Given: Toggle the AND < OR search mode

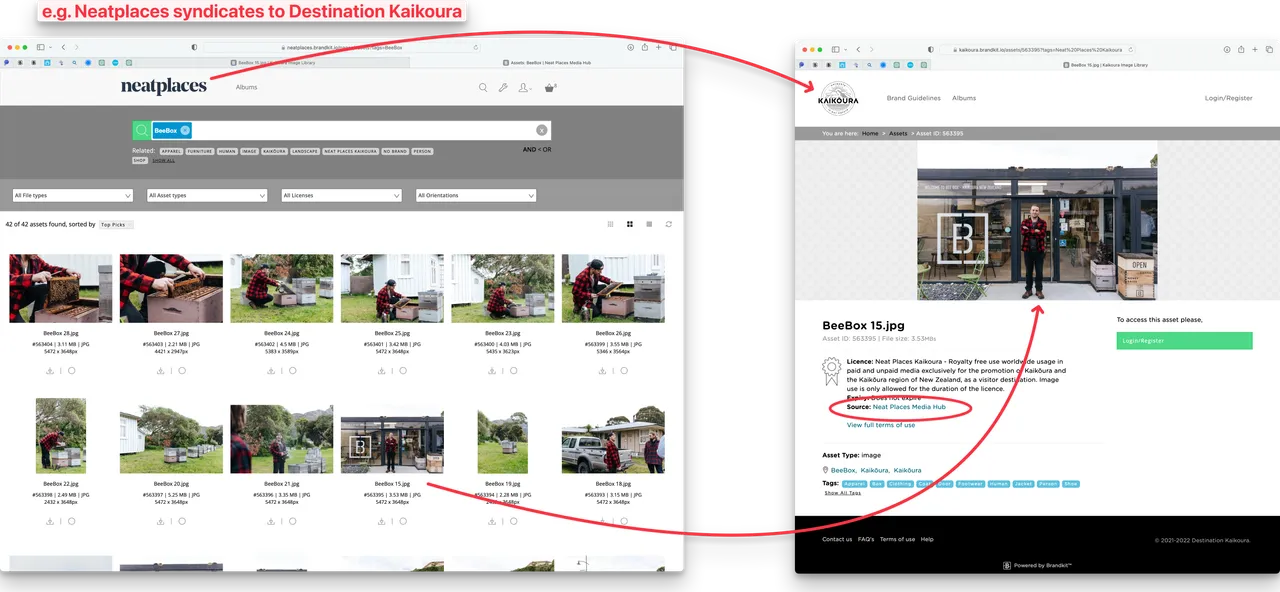Looking at the screenshot, I should point(536,150).
